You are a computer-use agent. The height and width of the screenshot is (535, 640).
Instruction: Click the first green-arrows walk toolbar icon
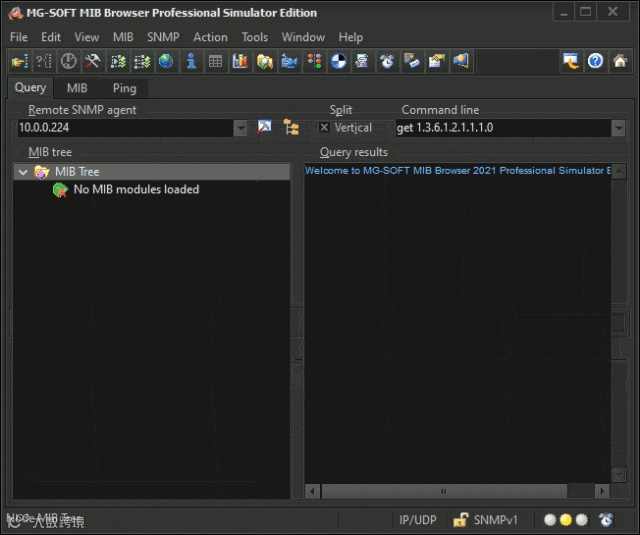coord(118,61)
